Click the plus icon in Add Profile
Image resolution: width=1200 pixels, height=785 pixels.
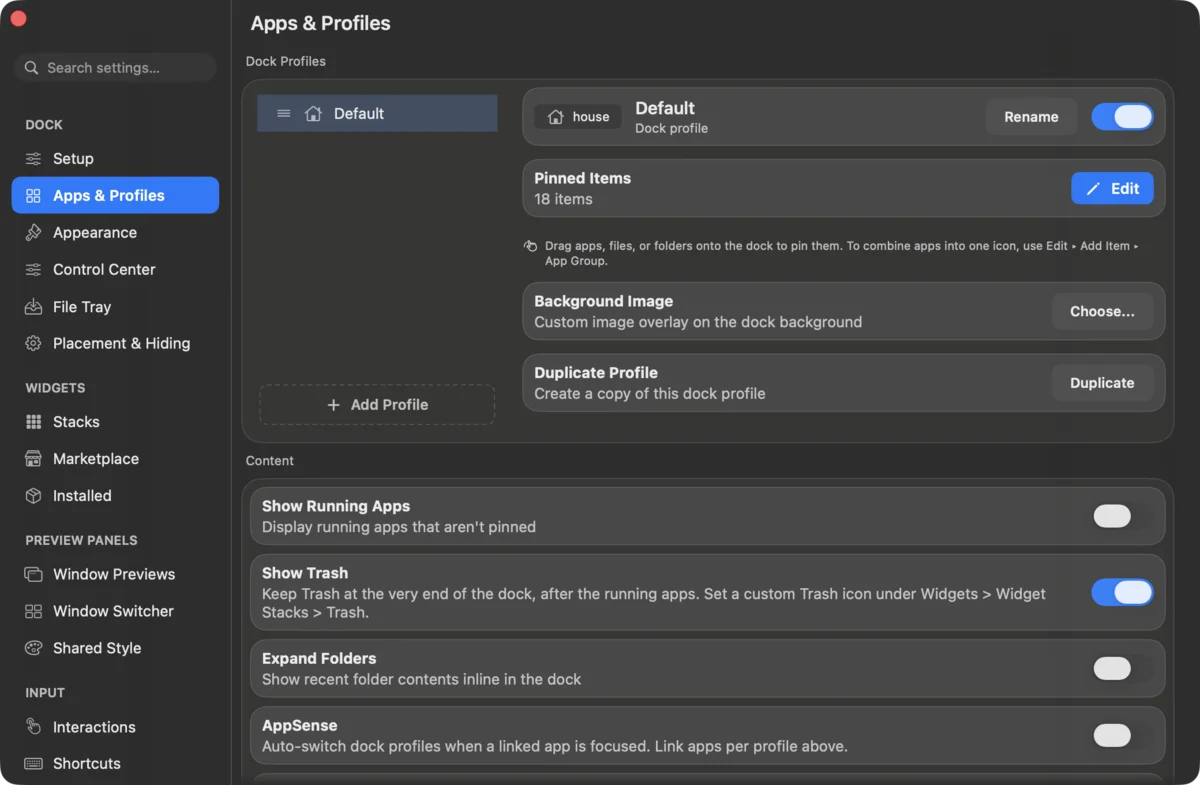tap(334, 405)
